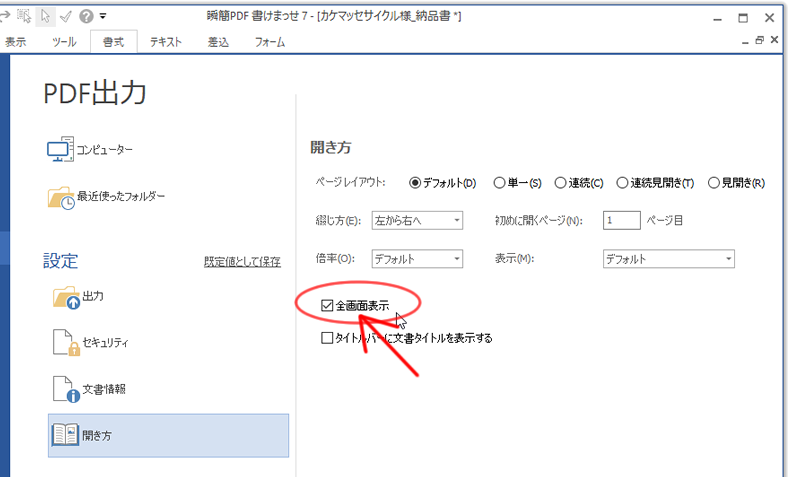Select the pointer arrow tool in quick toolbar
788x477 pixels.
coord(45,17)
